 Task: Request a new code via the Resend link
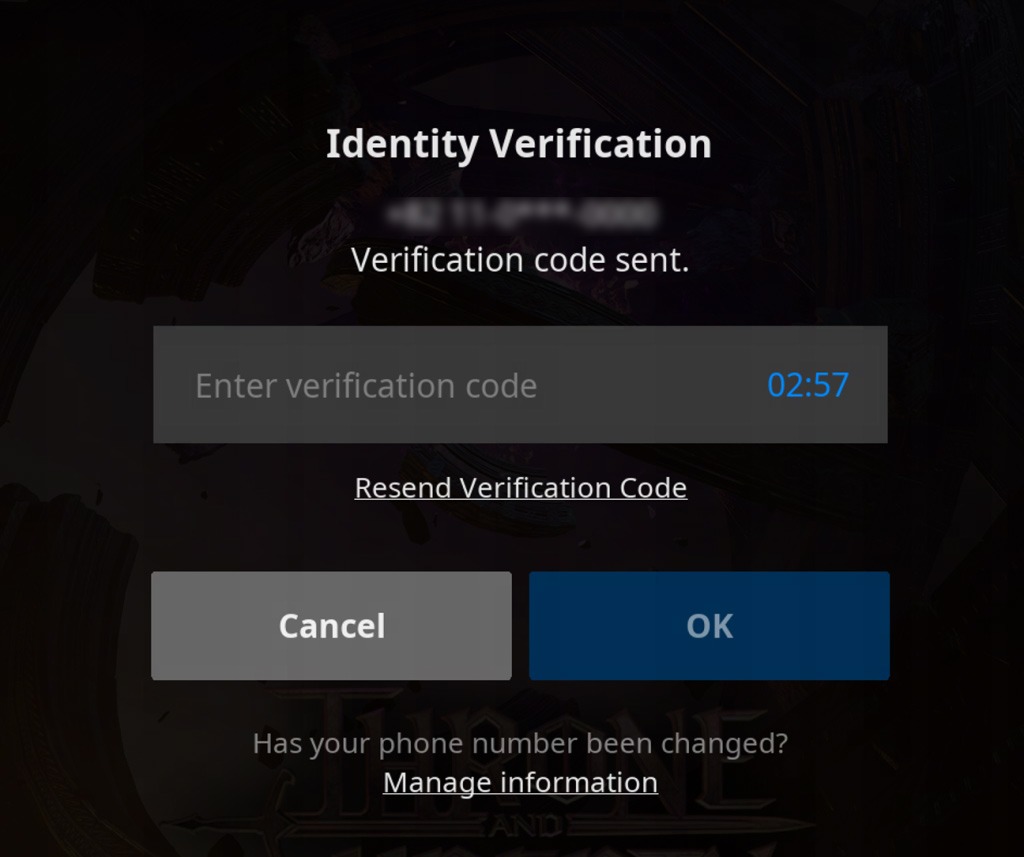[x=520, y=488]
